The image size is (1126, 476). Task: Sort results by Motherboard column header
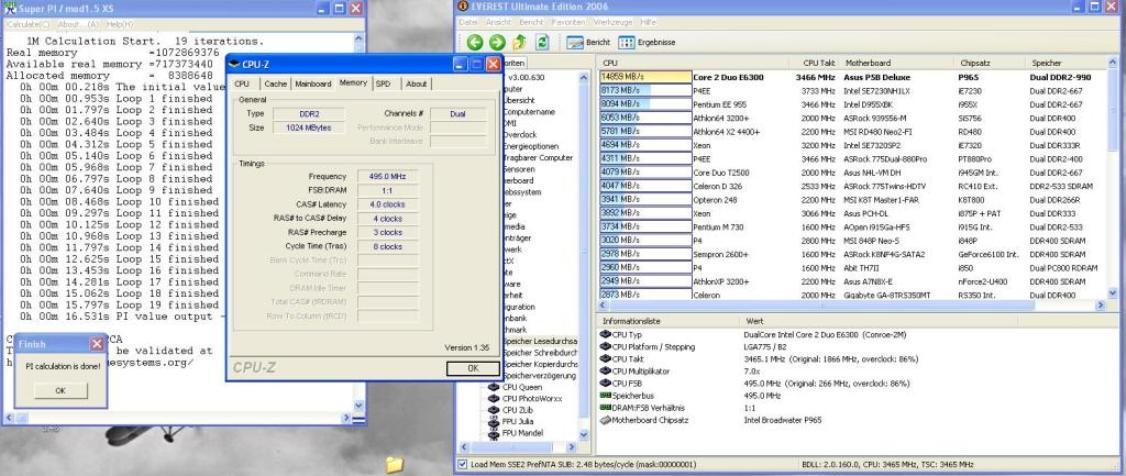[899, 63]
